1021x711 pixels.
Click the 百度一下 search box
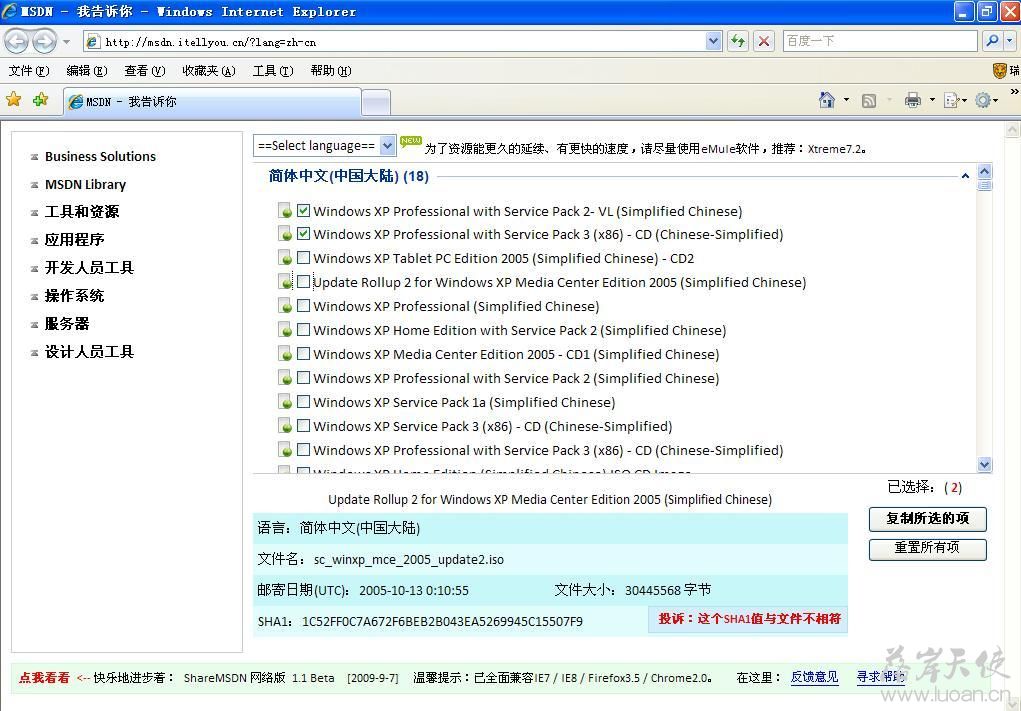click(x=880, y=41)
